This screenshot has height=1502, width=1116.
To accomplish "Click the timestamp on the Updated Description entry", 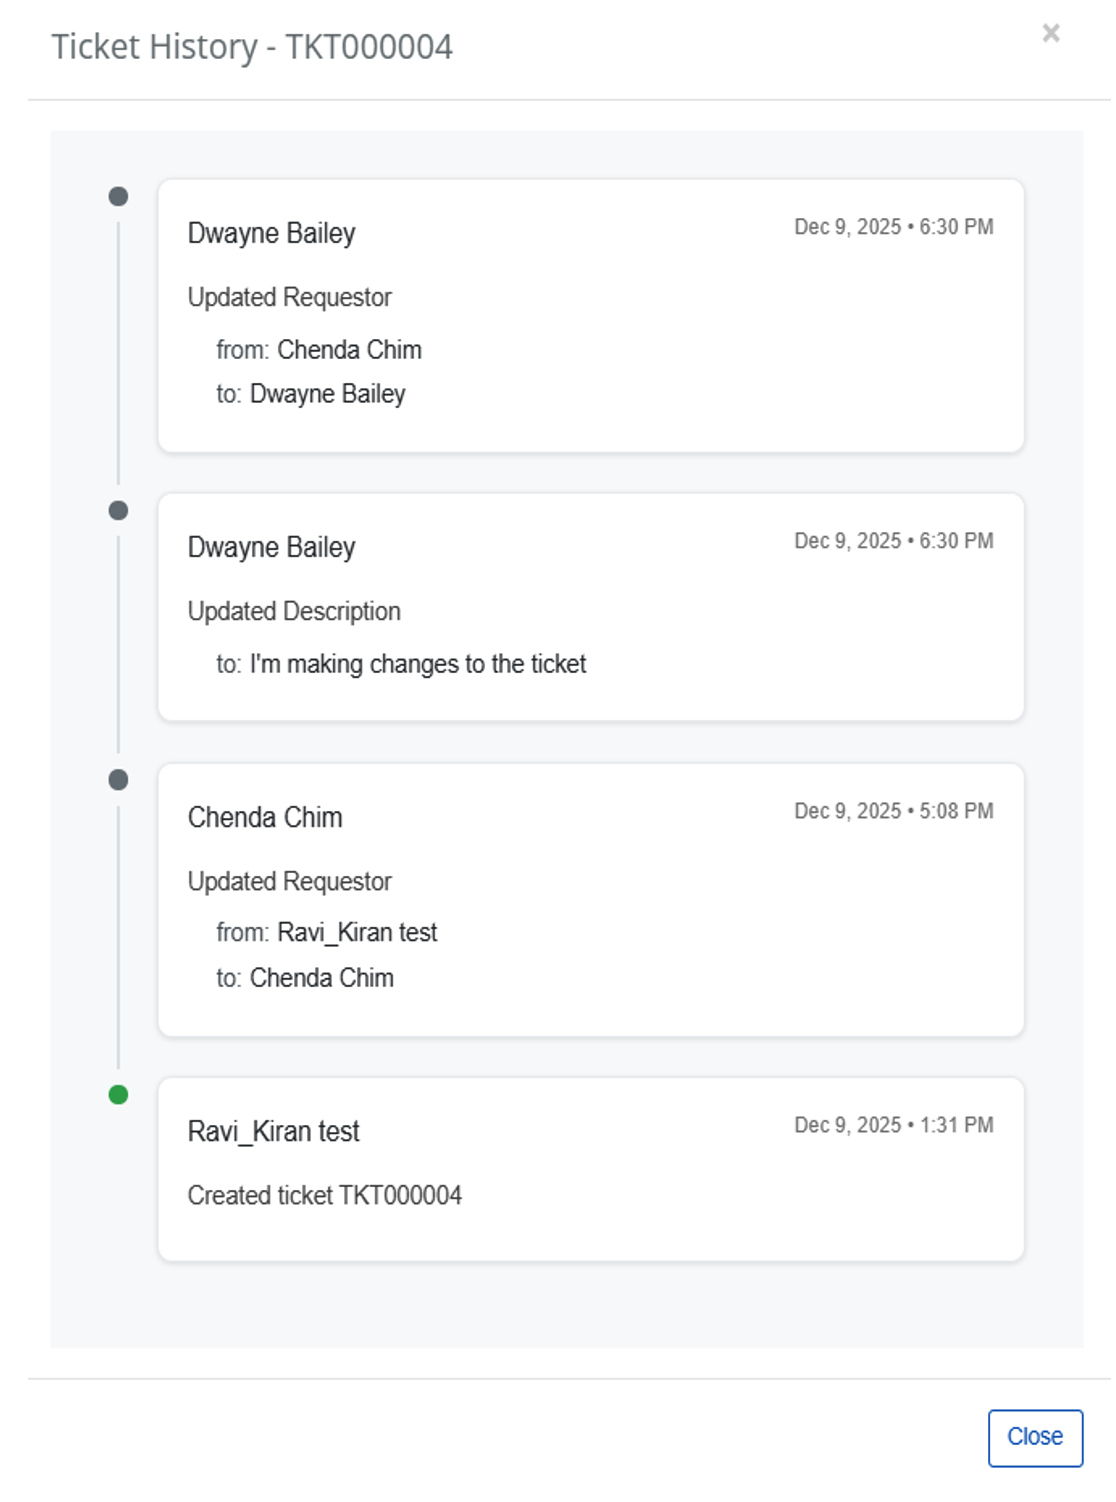I will 893,541.
